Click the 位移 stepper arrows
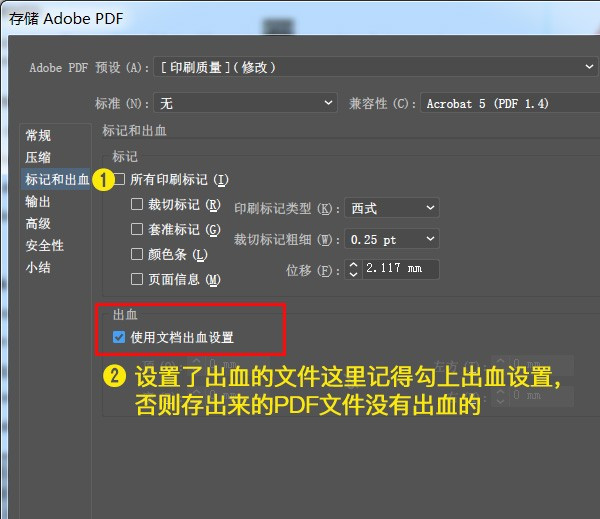600x519 pixels. [354, 269]
